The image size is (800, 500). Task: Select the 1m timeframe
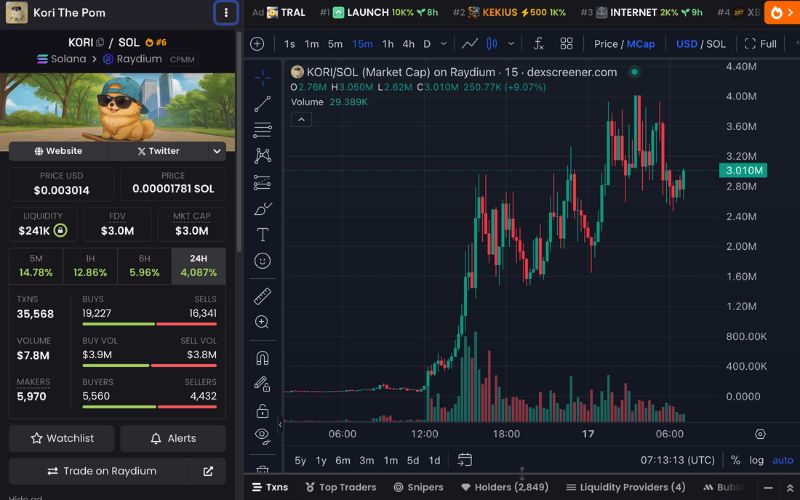(x=311, y=44)
